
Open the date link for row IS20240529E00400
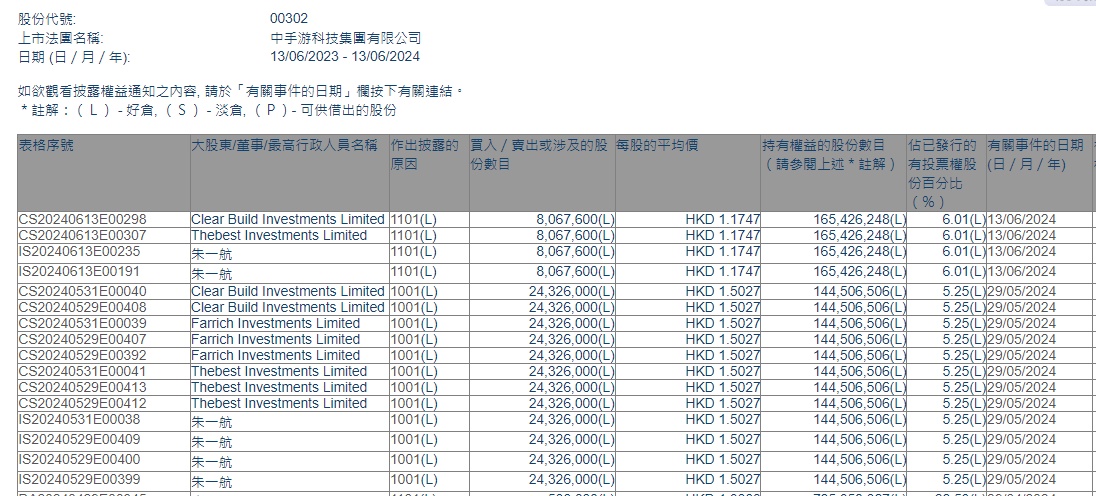point(1021,460)
